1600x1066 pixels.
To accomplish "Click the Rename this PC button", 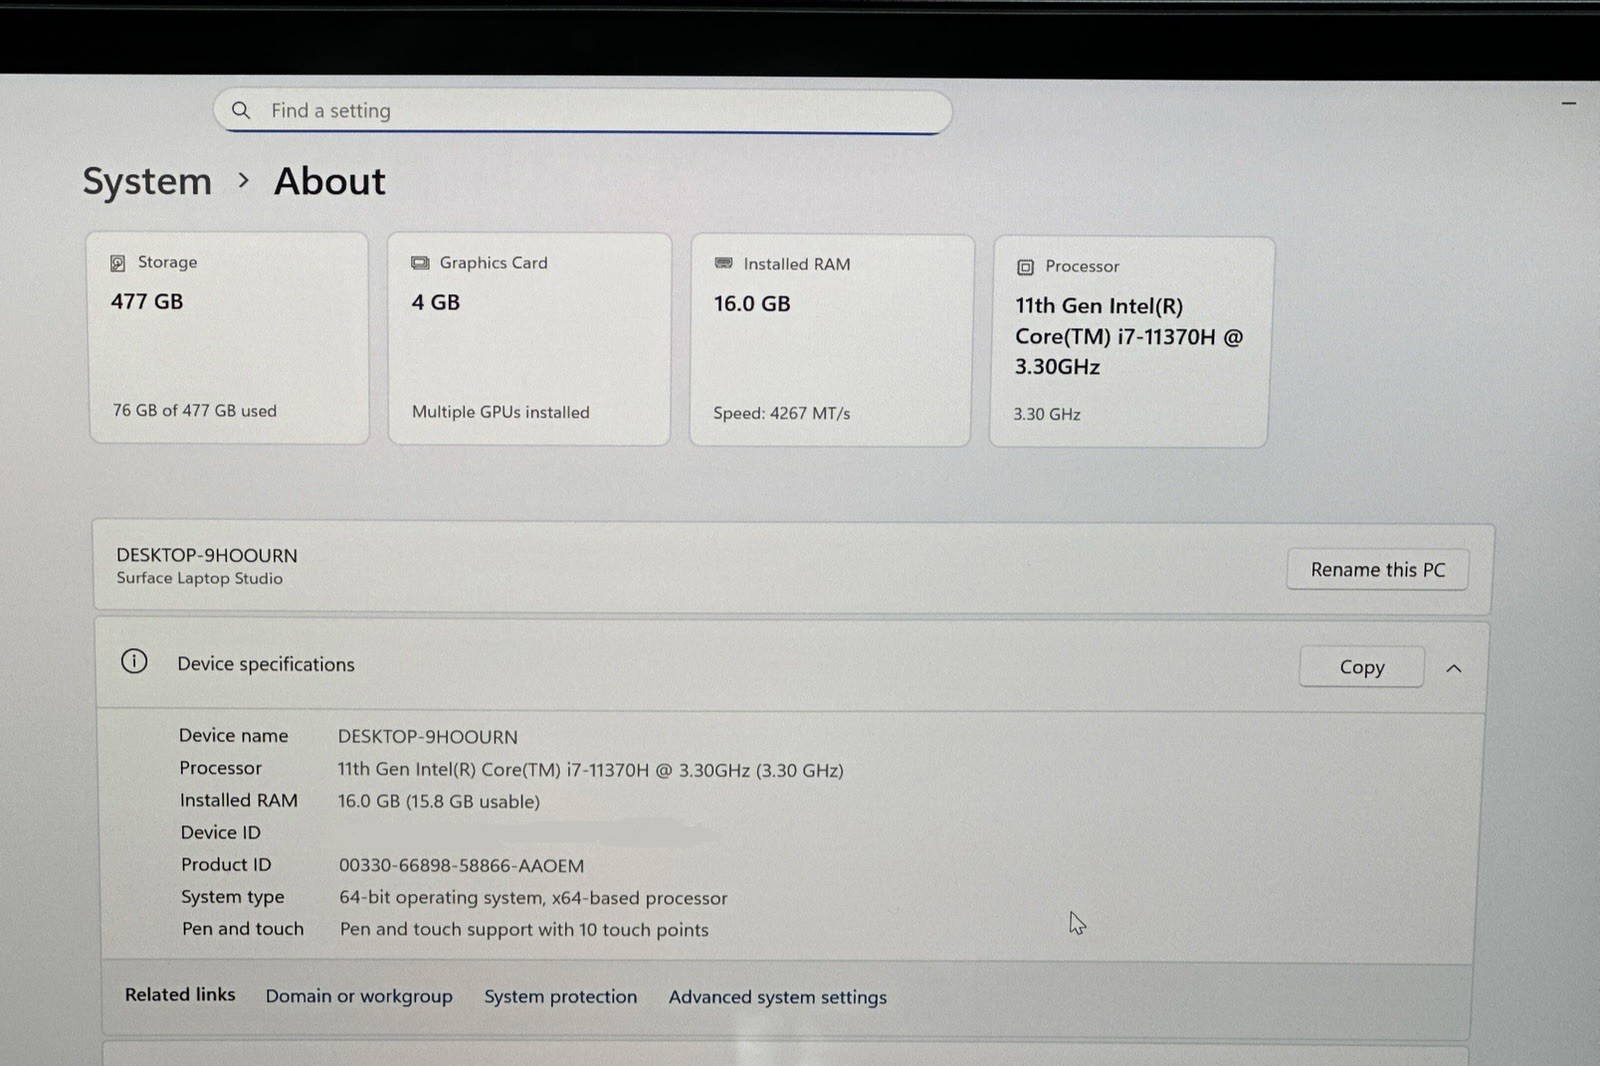I will click(x=1377, y=569).
